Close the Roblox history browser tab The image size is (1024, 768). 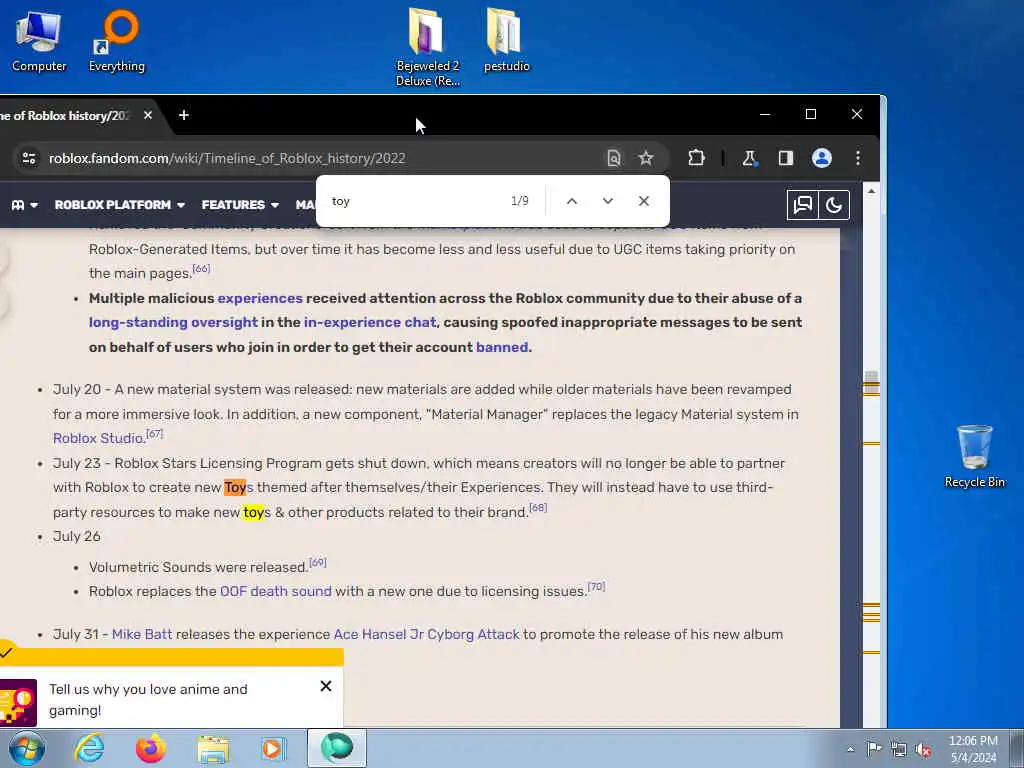click(148, 115)
